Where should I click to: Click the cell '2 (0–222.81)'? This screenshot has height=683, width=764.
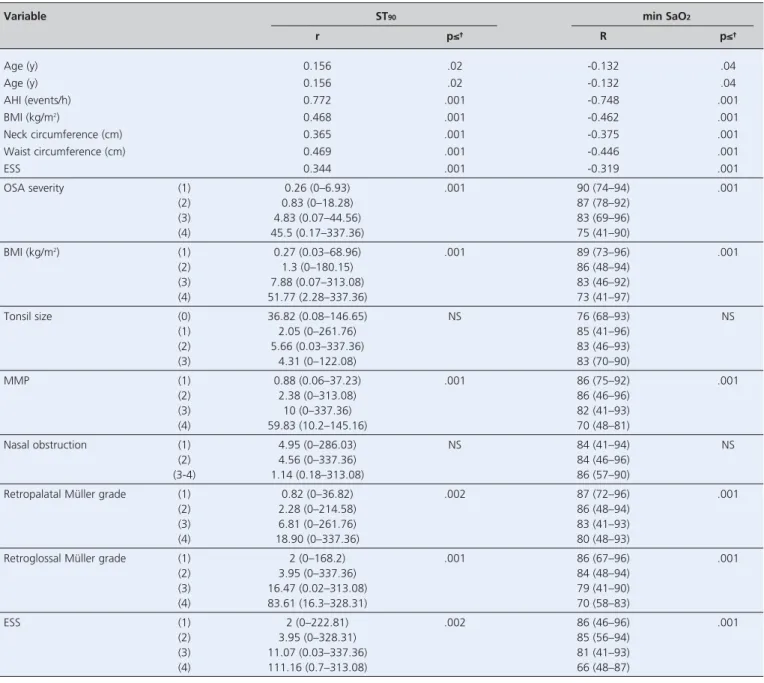[x=317, y=623]
